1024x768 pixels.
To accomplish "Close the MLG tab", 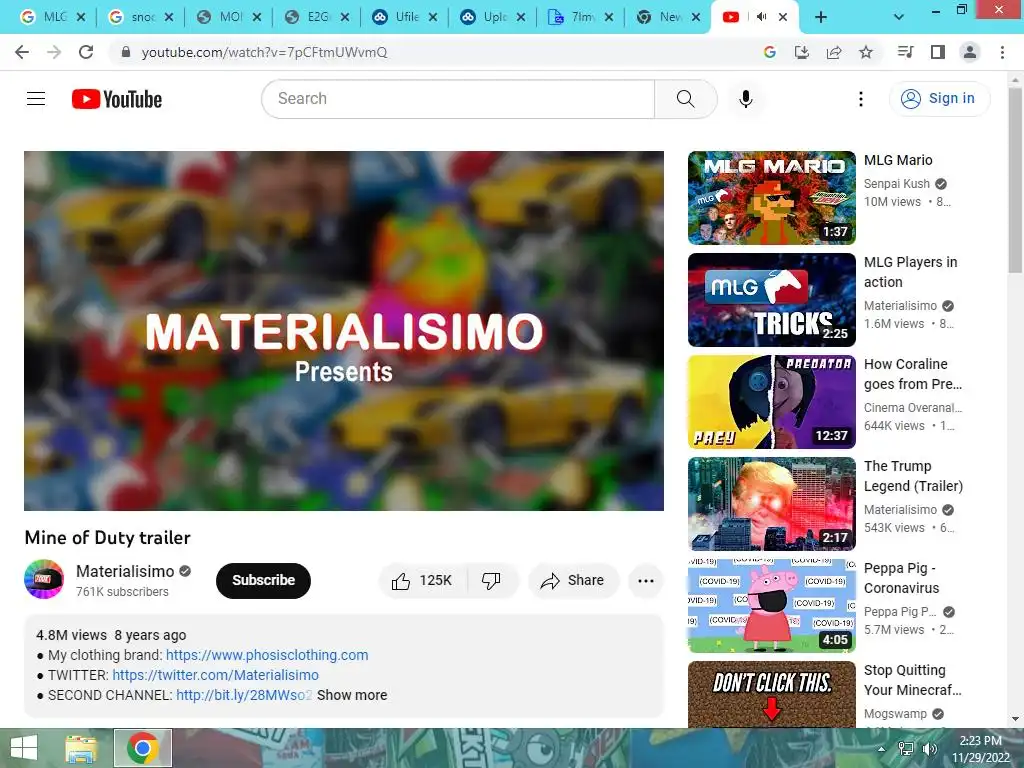I will coord(81,17).
